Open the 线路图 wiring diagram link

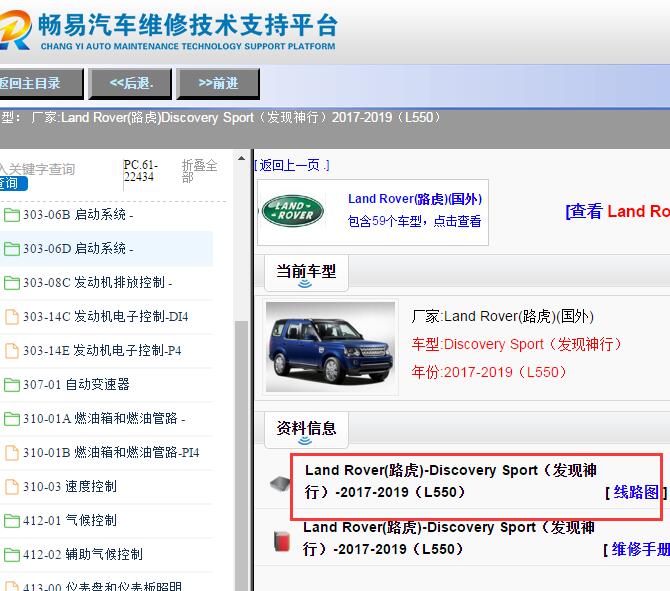click(636, 493)
